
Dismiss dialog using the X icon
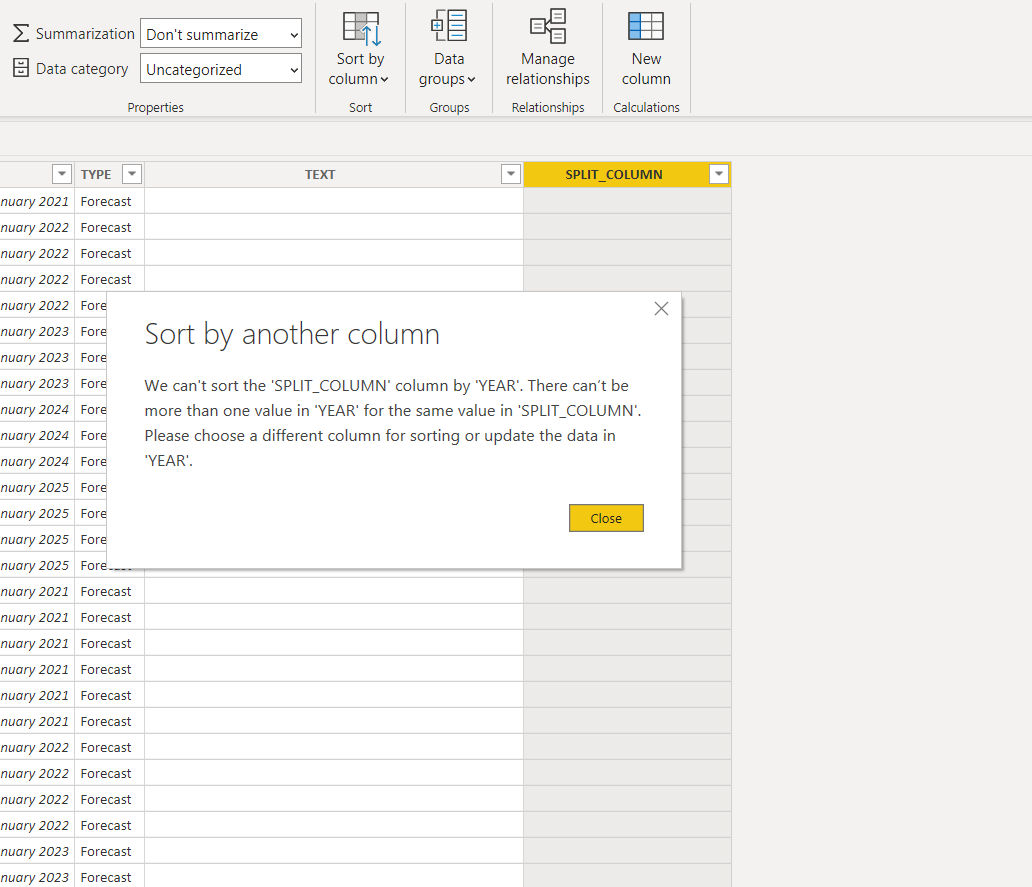(x=661, y=309)
